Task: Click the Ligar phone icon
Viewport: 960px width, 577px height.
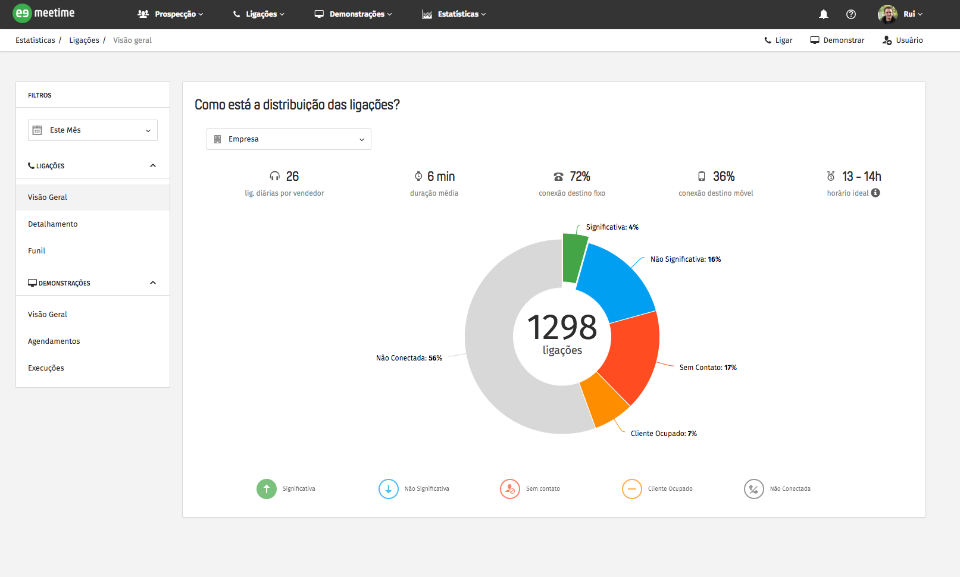Action: tap(768, 41)
